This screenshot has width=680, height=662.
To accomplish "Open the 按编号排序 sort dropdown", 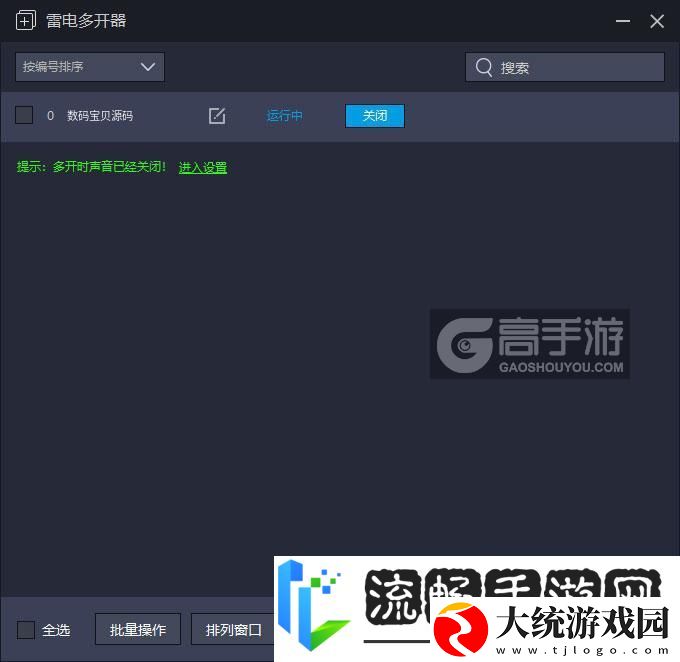I will pyautogui.click(x=90, y=67).
